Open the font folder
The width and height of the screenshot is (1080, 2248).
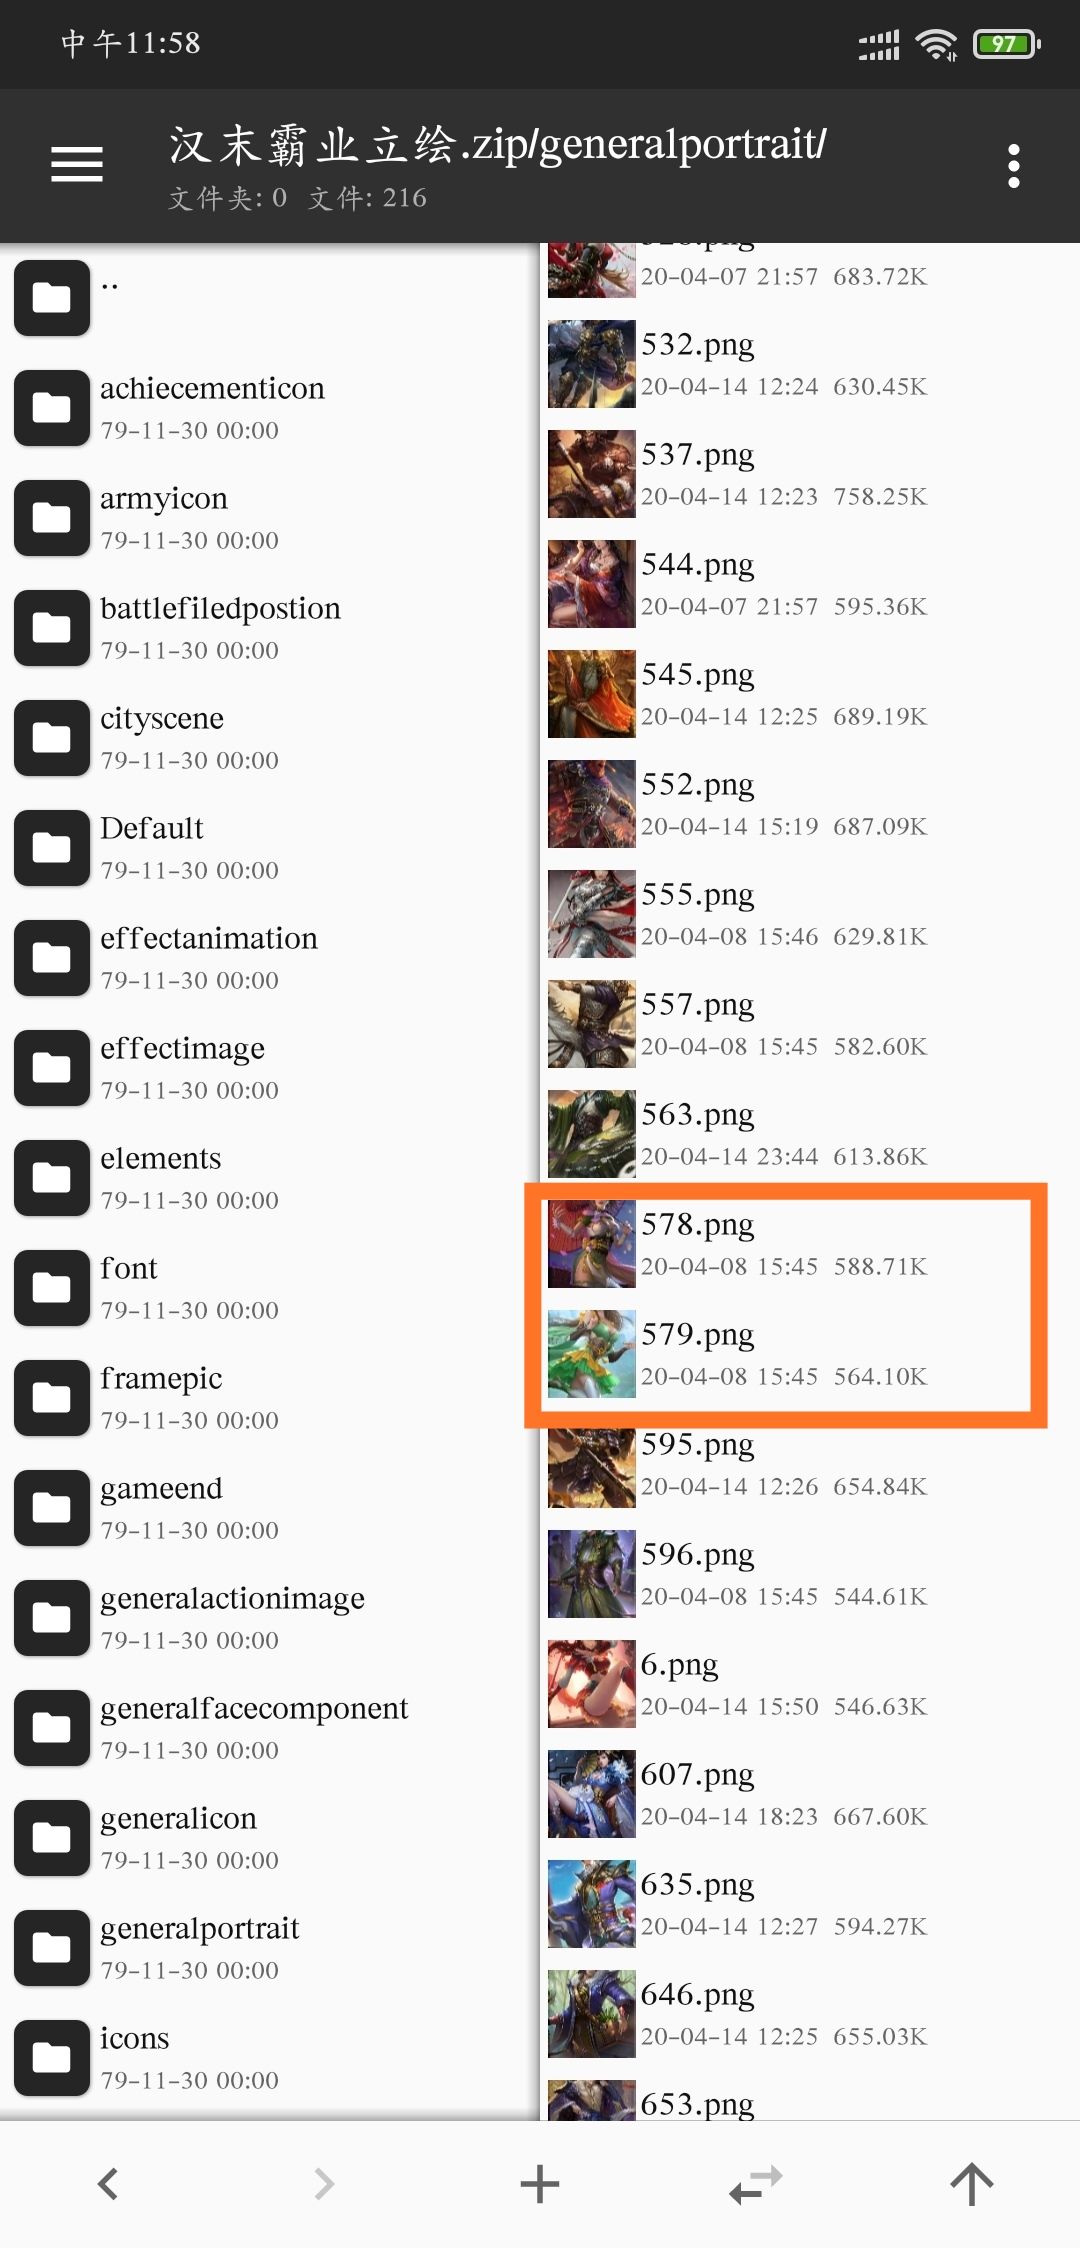click(x=270, y=1287)
